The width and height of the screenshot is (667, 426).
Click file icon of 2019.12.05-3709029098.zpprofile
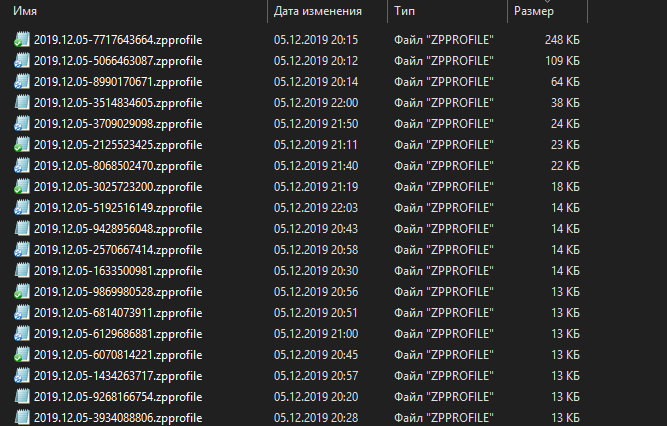click(x=22, y=123)
